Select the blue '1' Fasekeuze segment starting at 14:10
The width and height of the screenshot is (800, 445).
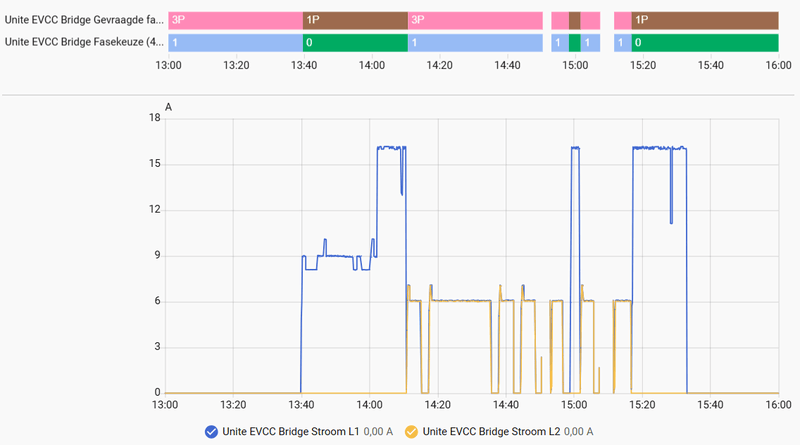pyautogui.click(x=475, y=42)
